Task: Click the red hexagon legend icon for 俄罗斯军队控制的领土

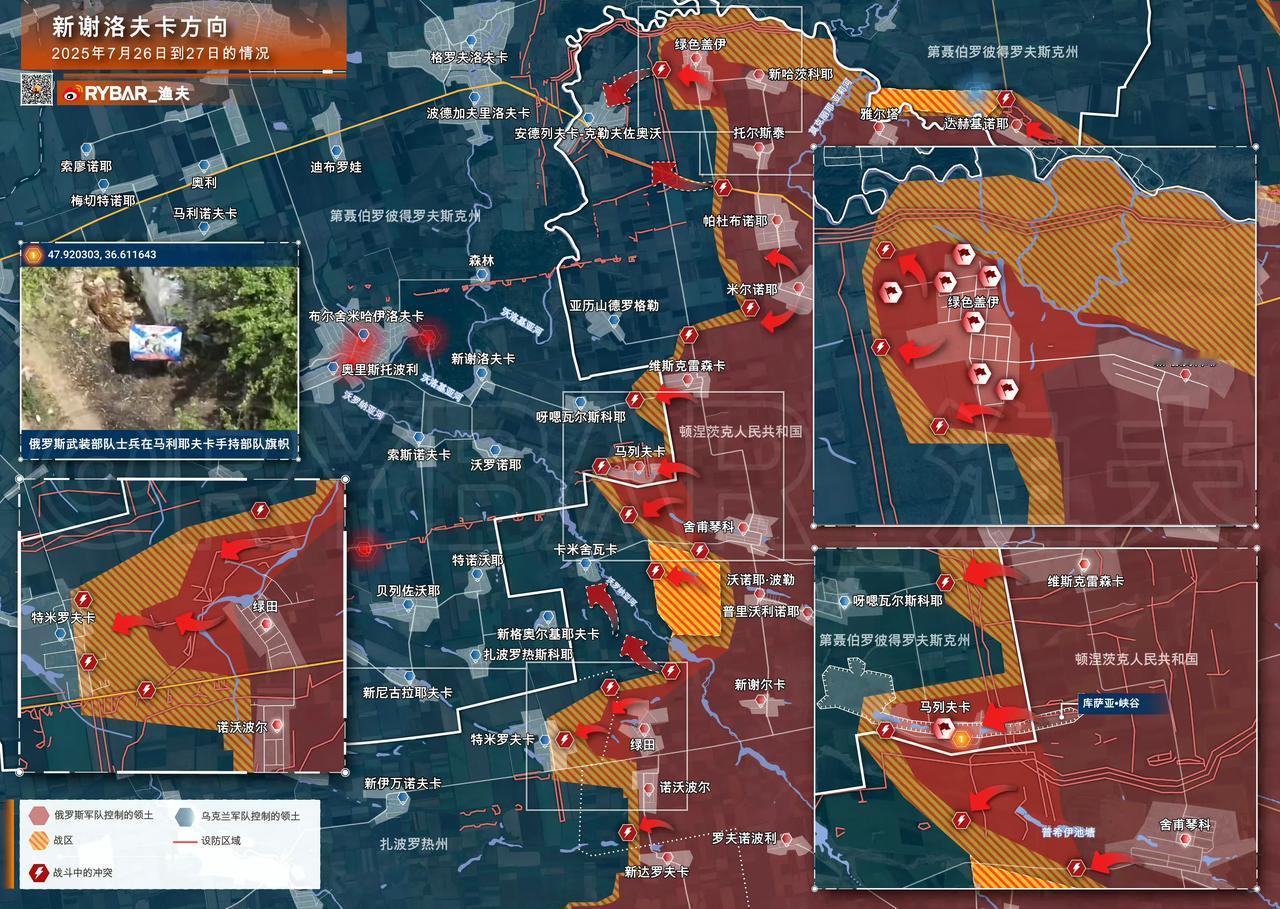Action: tap(38, 816)
